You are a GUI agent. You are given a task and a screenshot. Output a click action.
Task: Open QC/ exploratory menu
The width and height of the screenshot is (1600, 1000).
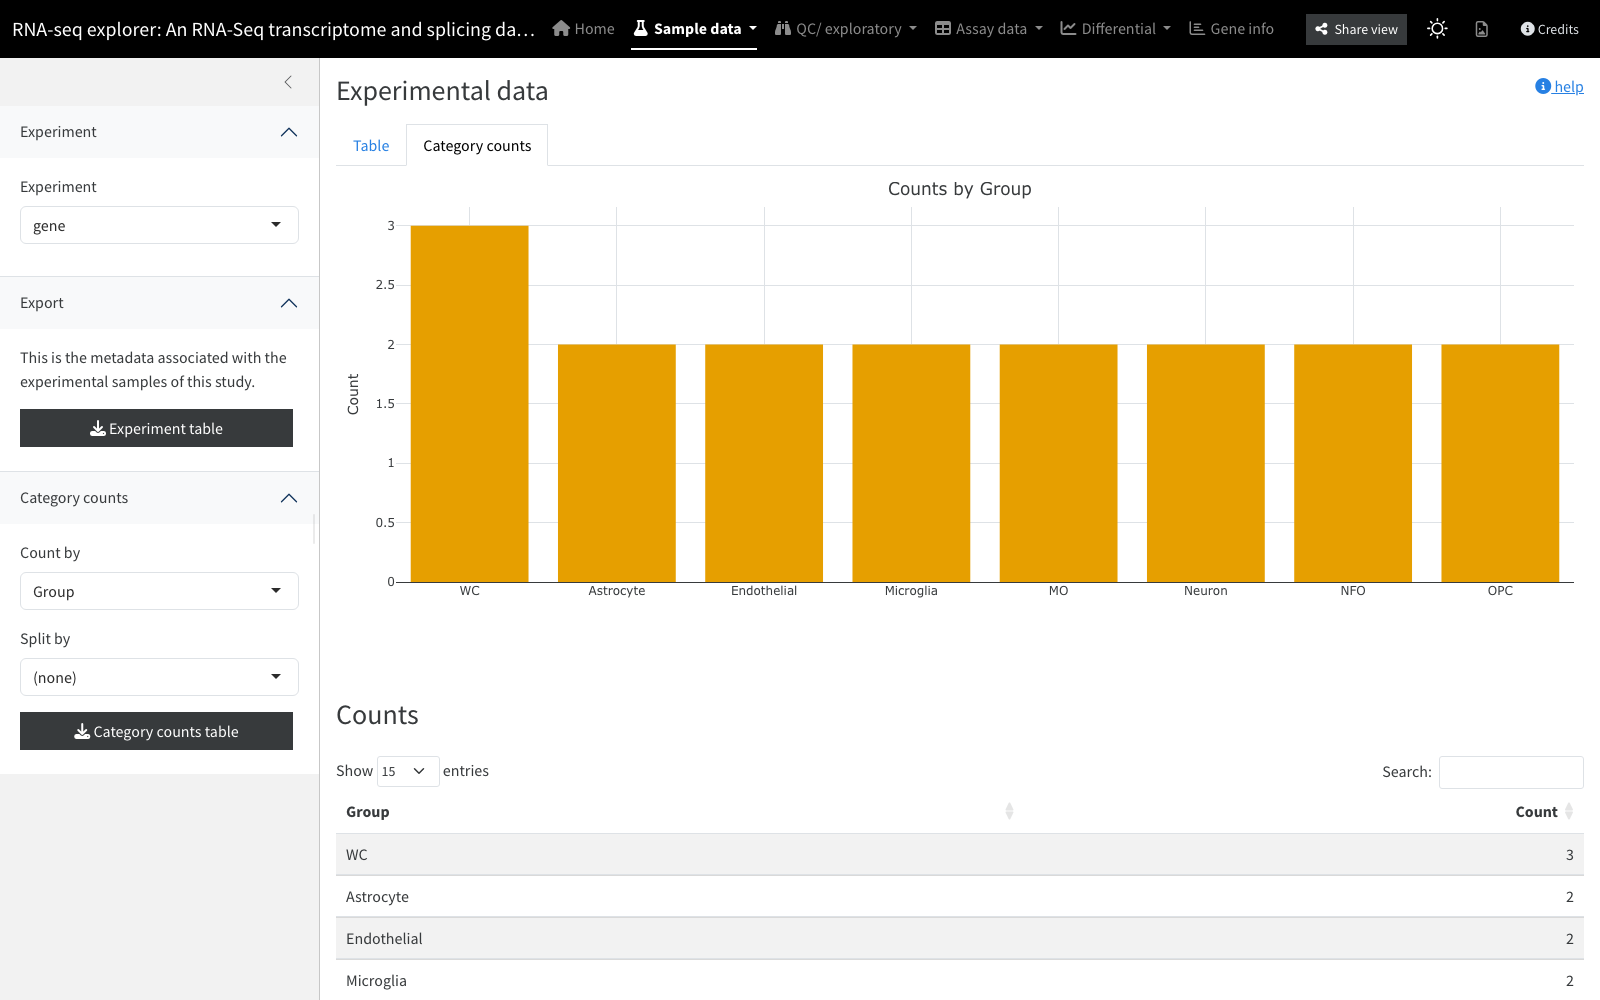(846, 29)
